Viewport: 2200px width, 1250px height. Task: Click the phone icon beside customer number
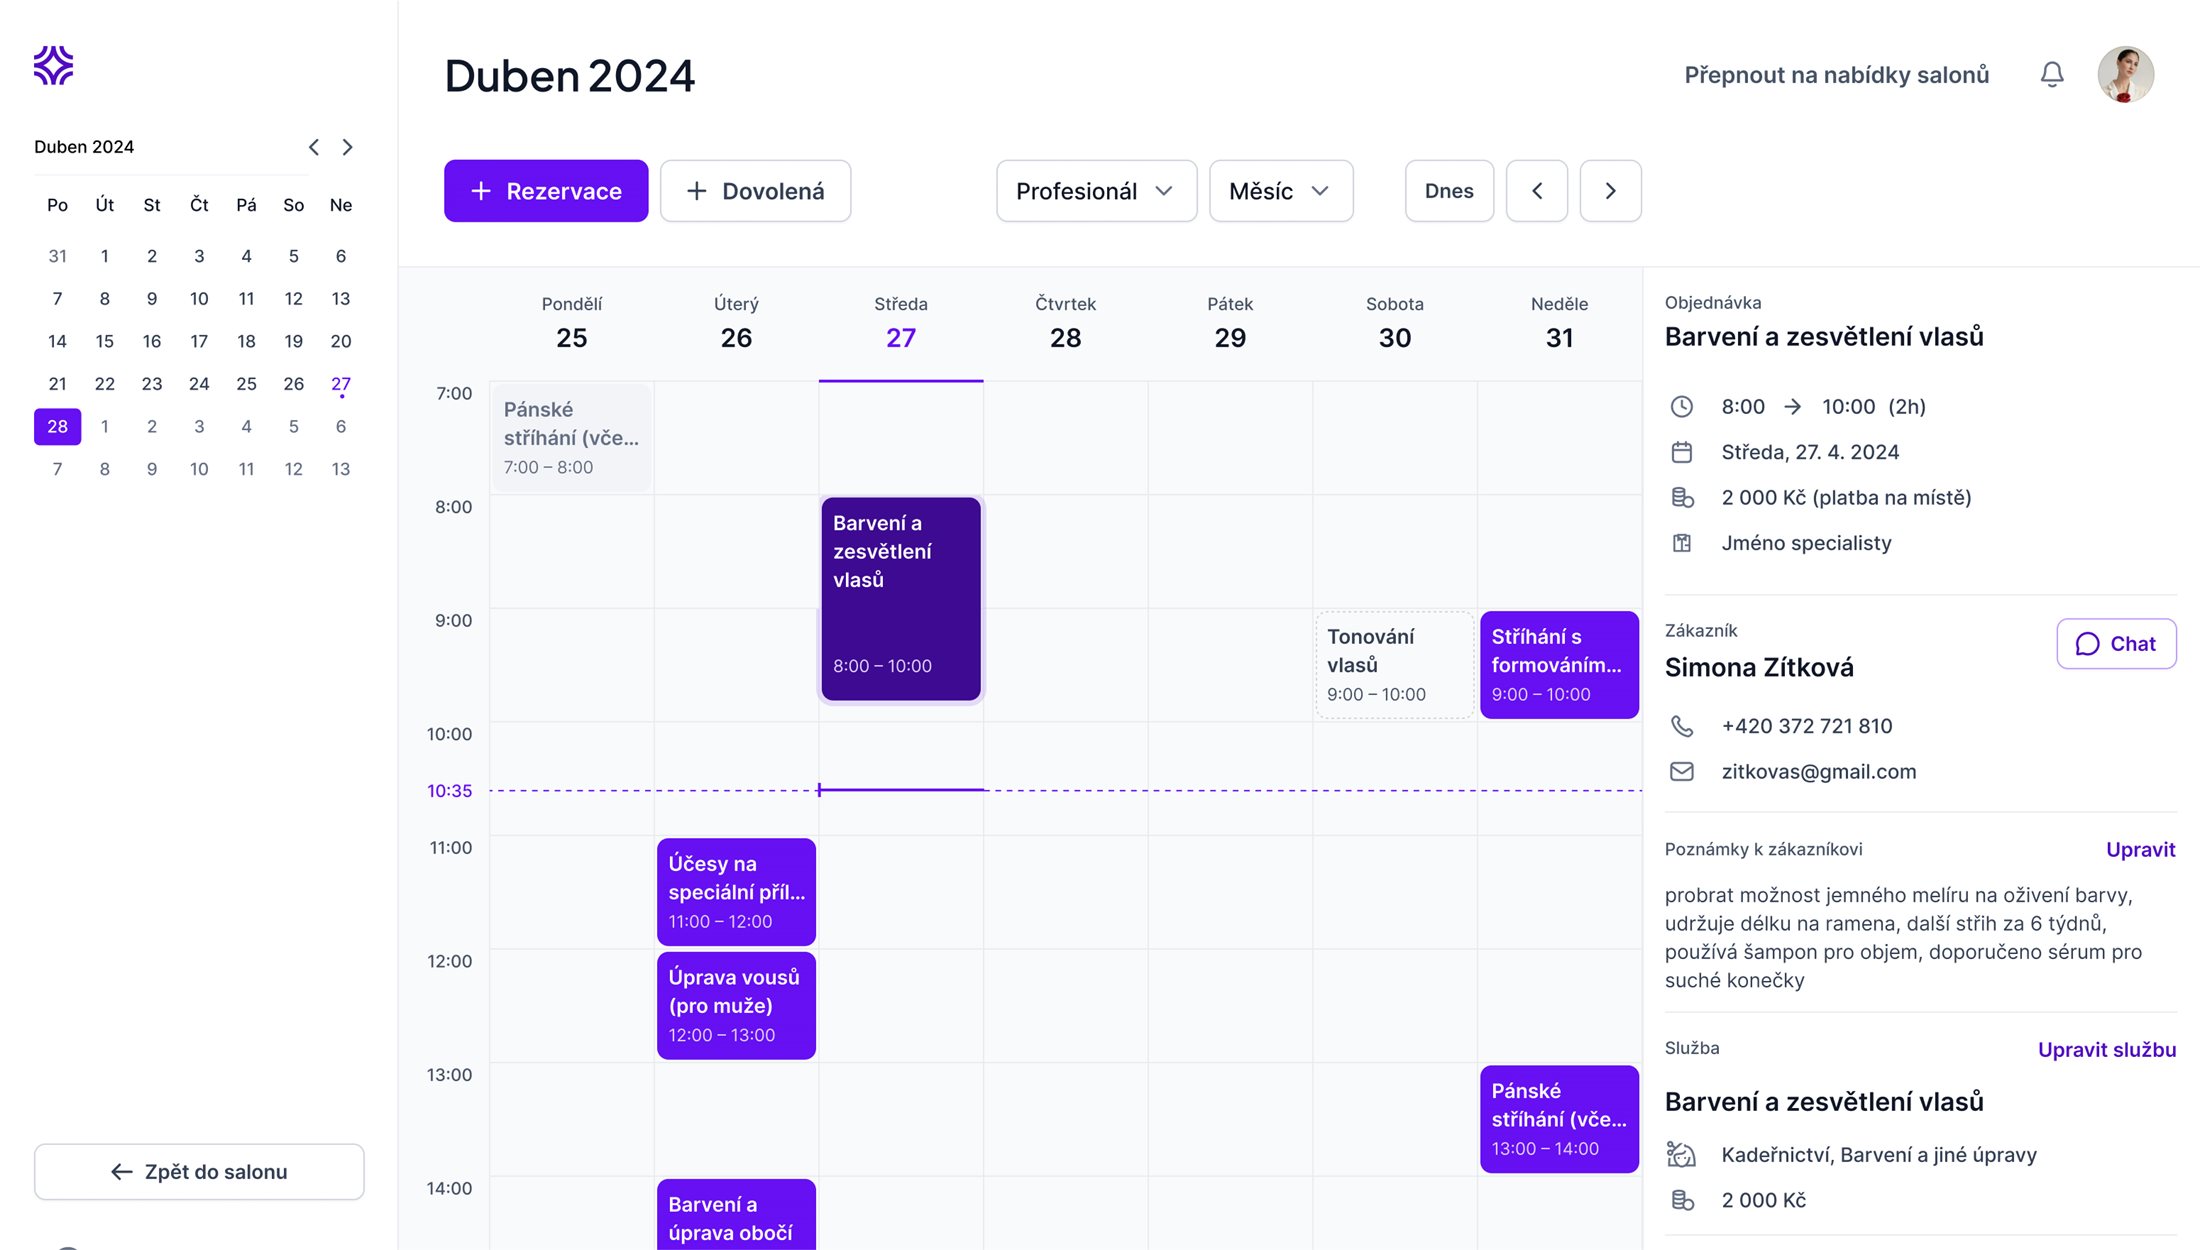1682,726
